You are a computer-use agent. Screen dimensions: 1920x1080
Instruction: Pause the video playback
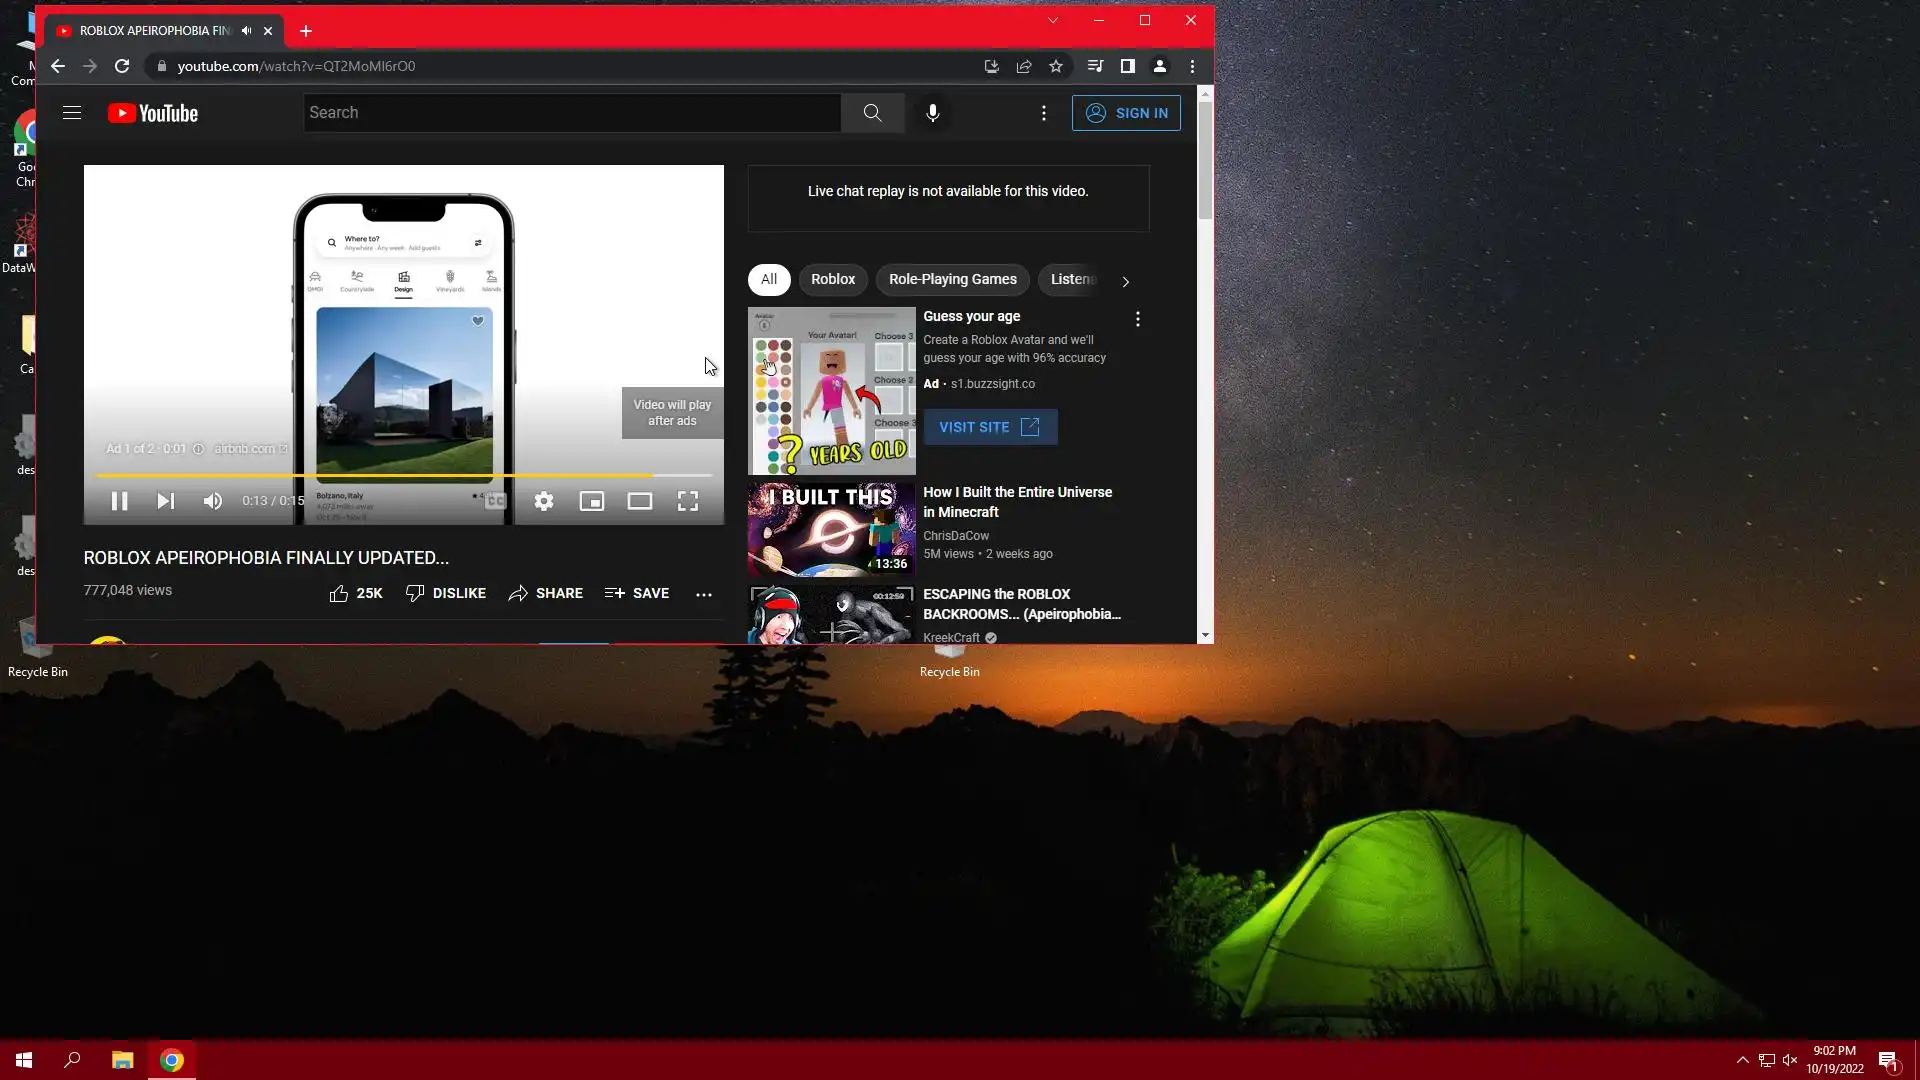tap(119, 501)
